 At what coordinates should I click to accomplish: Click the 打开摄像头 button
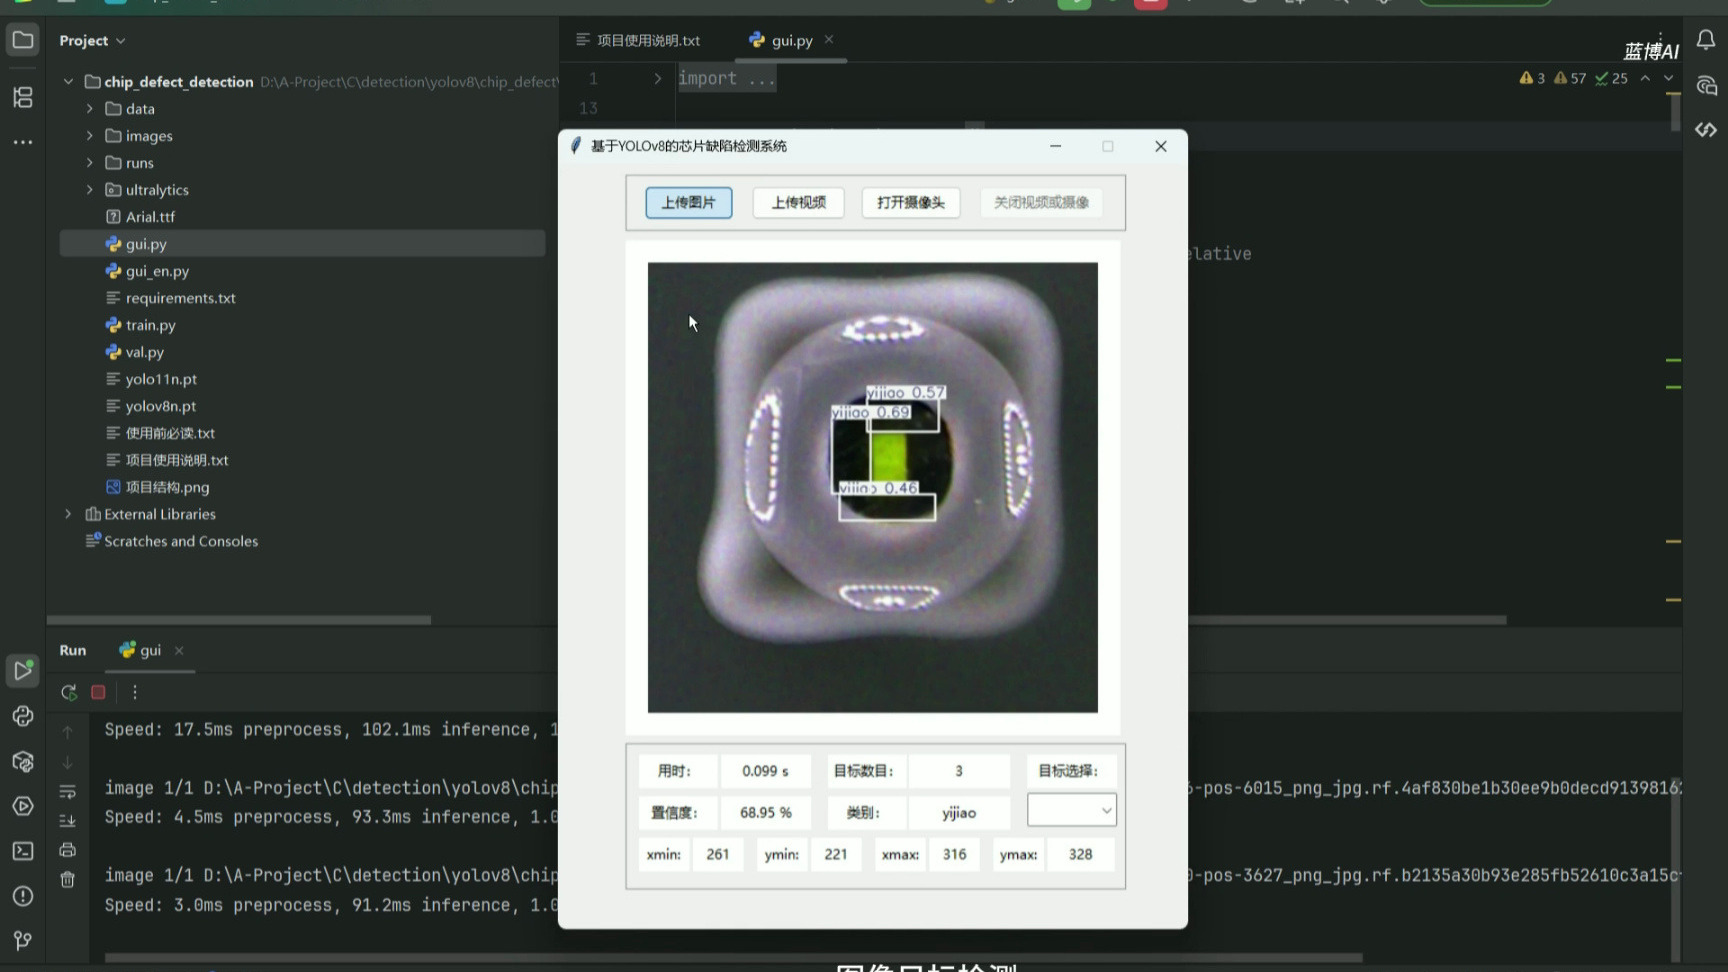click(911, 202)
